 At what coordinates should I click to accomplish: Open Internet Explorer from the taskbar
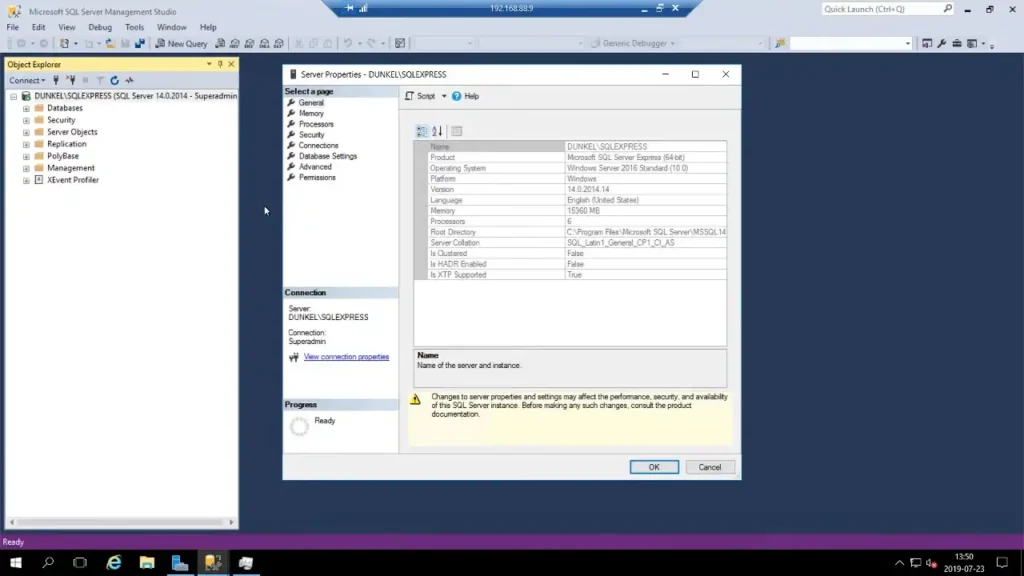pos(114,563)
